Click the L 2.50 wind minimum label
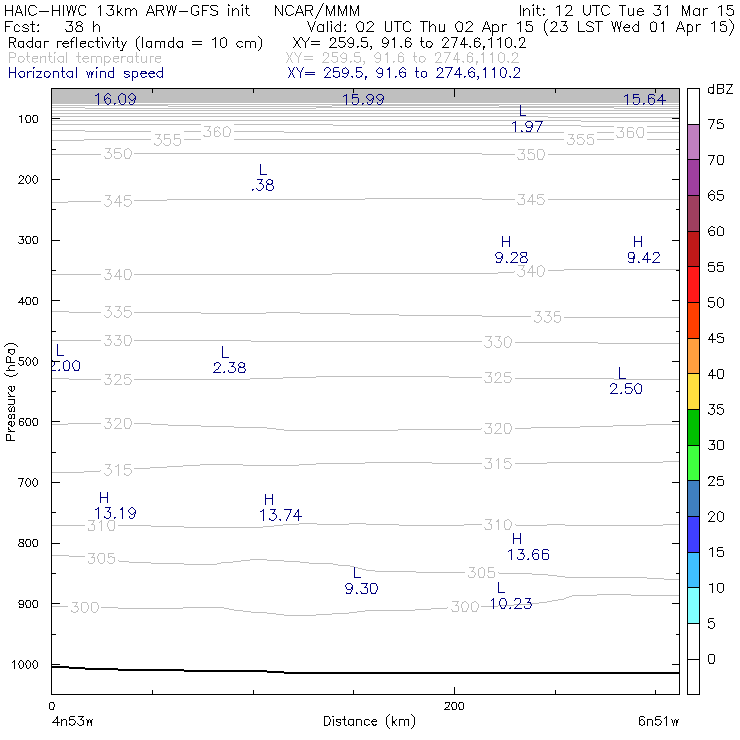Image resolution: width=740 pixels, height=740 pixels. (x=625, y=381)
